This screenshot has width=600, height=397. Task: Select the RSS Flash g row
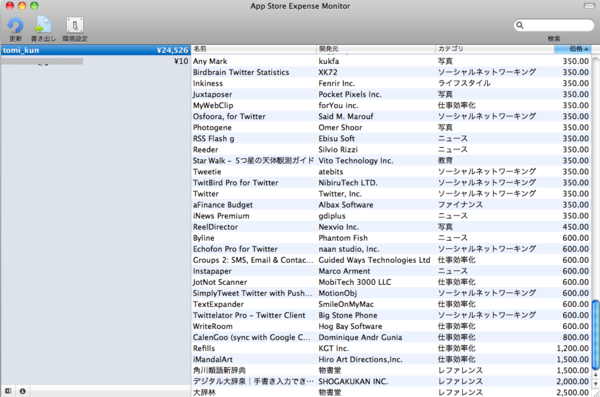[391, 139]
